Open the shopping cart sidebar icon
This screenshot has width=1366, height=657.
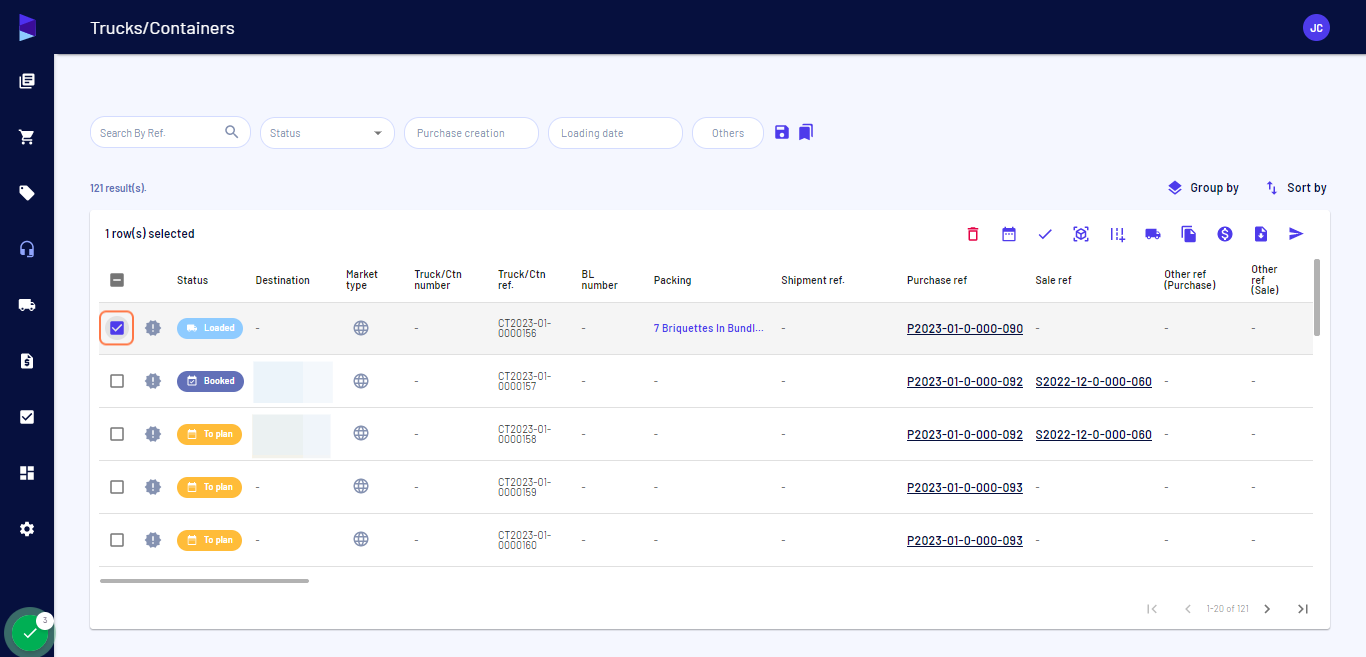(27, 137)
